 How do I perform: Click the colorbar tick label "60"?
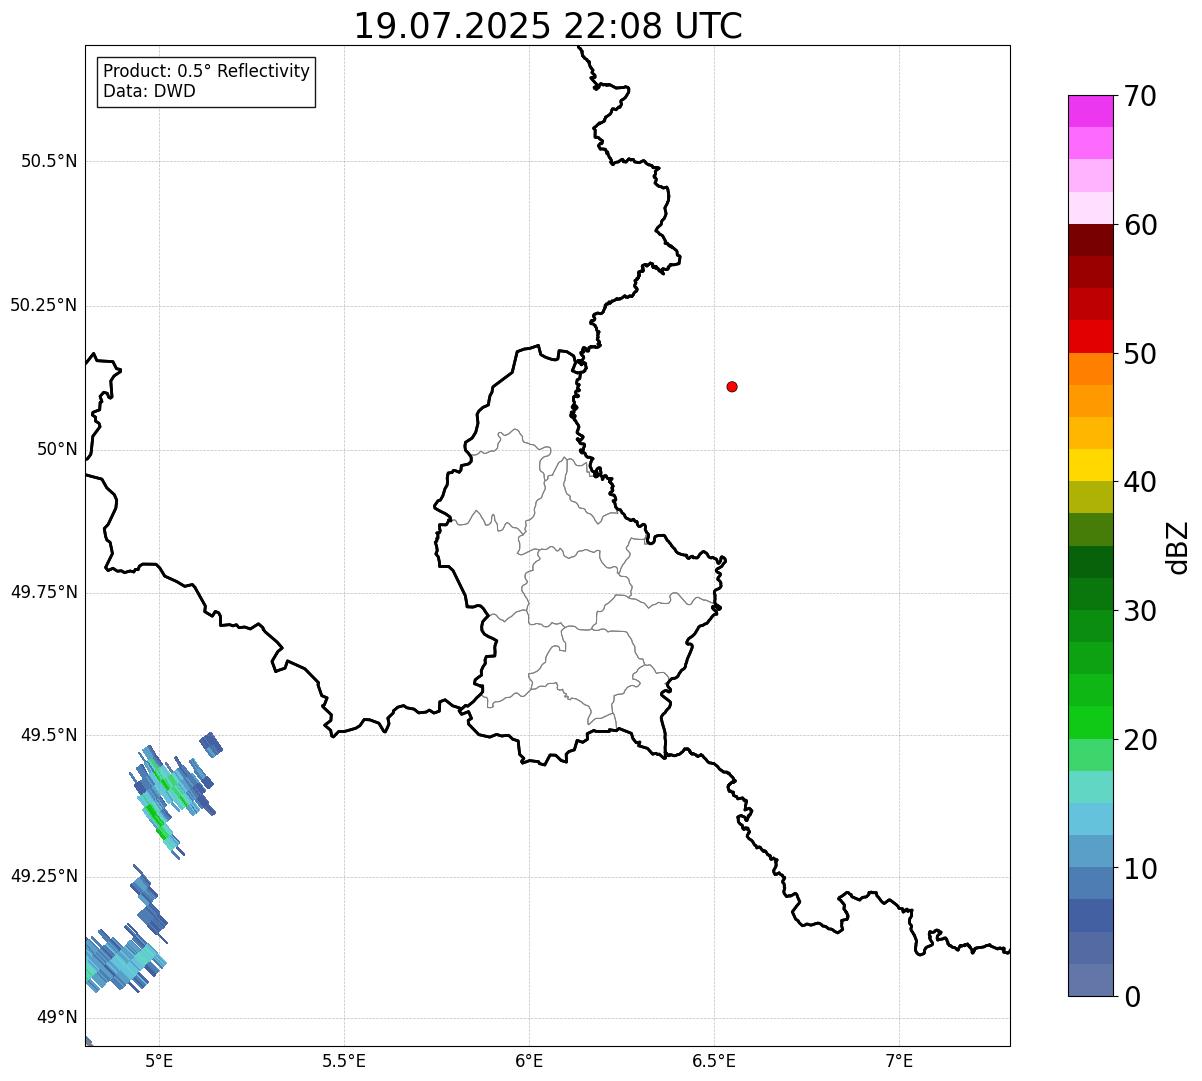1140,225
